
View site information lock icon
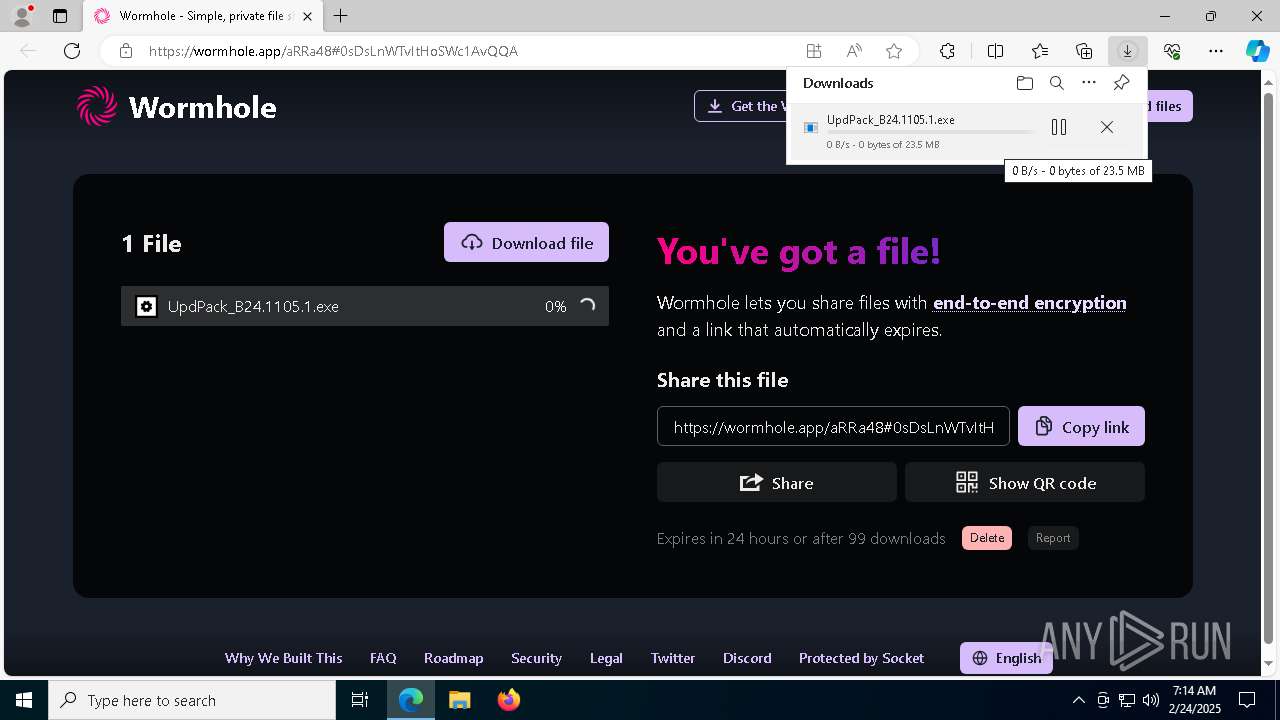click(126, 51)
